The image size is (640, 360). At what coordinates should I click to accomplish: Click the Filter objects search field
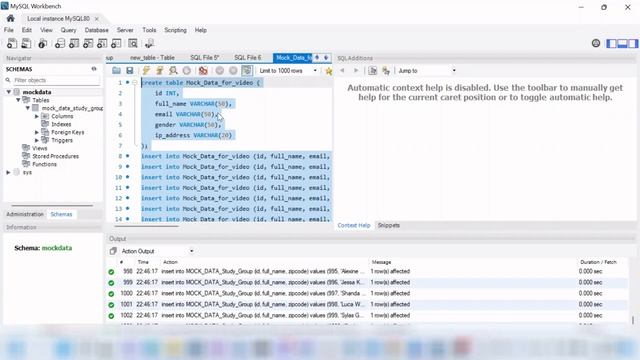56,80
